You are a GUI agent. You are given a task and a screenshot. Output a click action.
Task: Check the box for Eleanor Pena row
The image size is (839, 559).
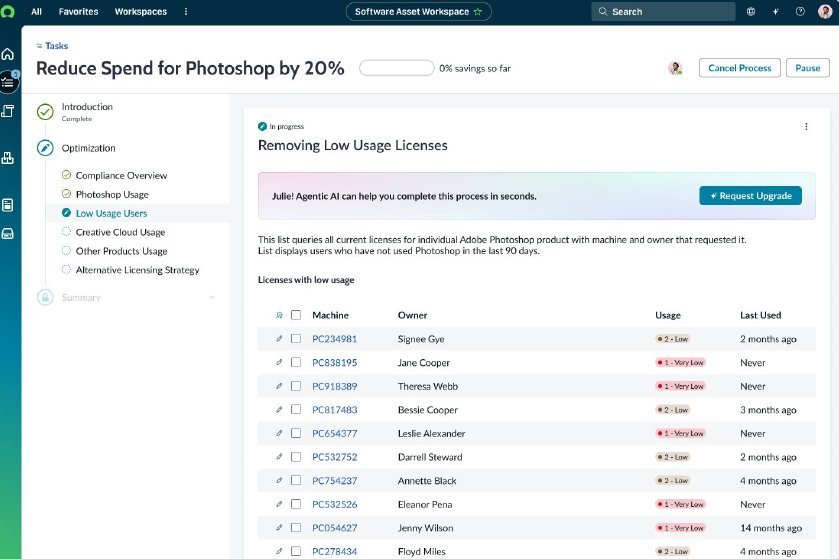[296, 503]
